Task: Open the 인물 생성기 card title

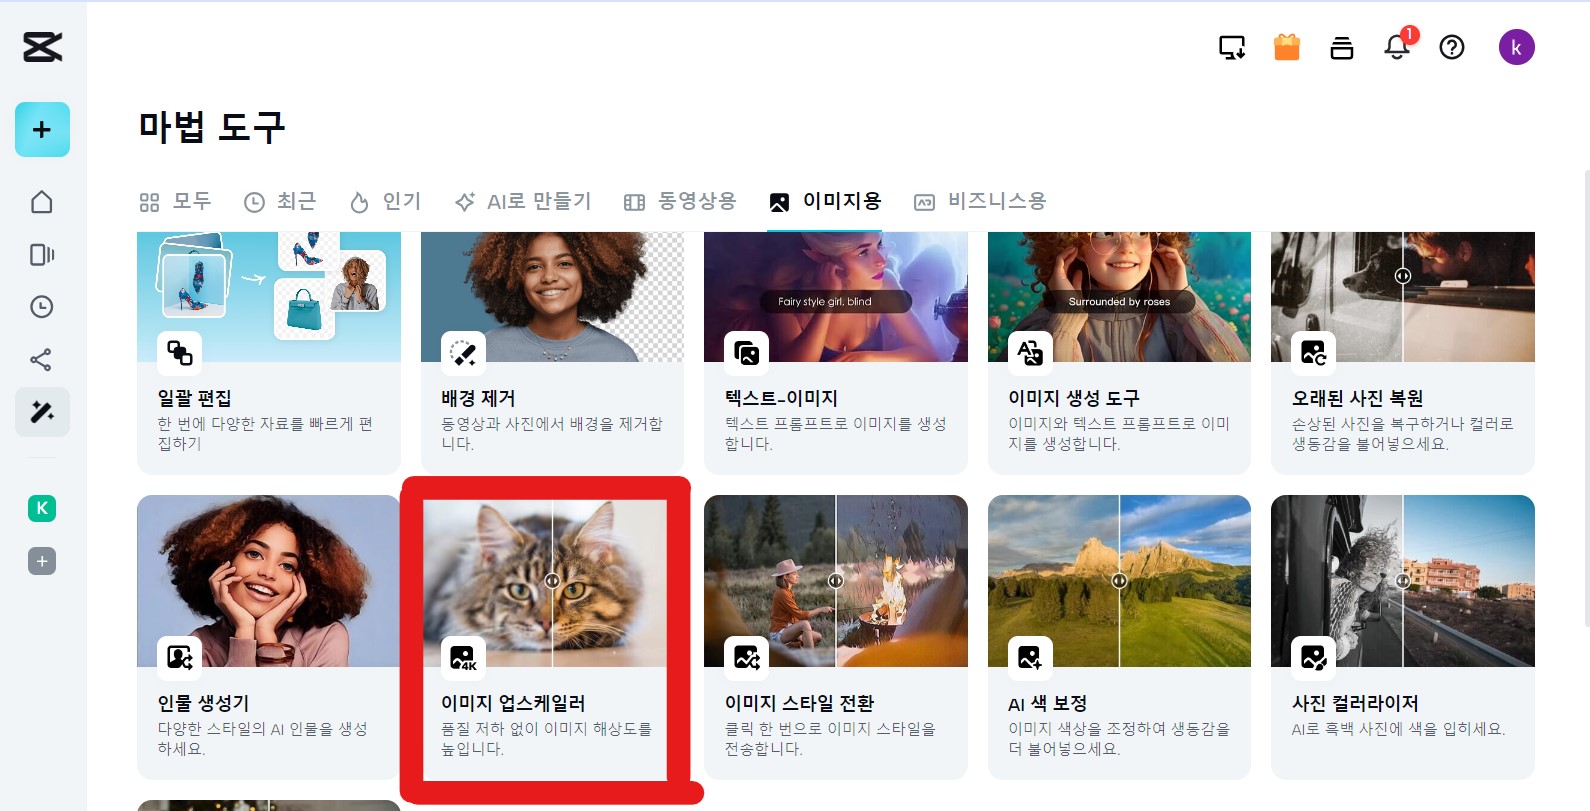Action: pos(203,703)
